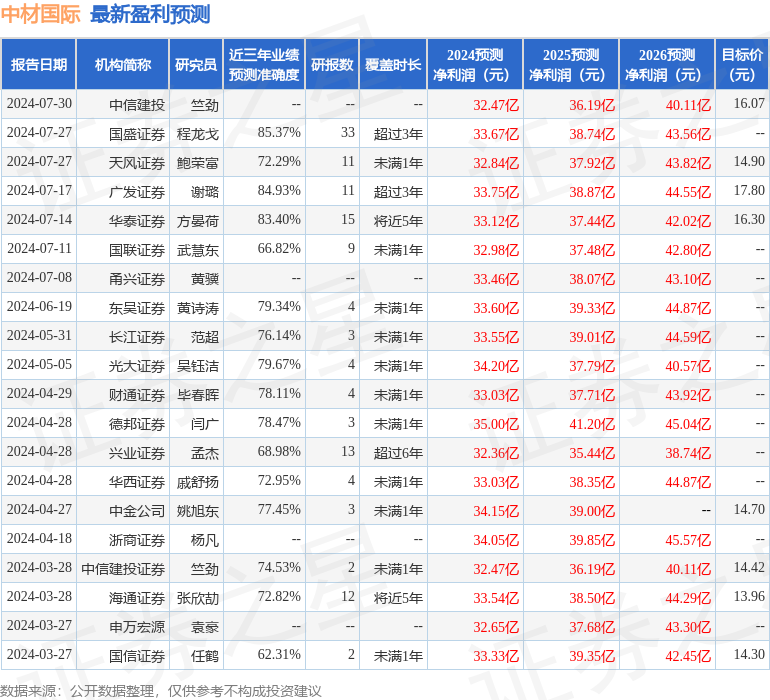Select the 2024-04-29 report date
The image size is (770, 700).
[39, 393]
